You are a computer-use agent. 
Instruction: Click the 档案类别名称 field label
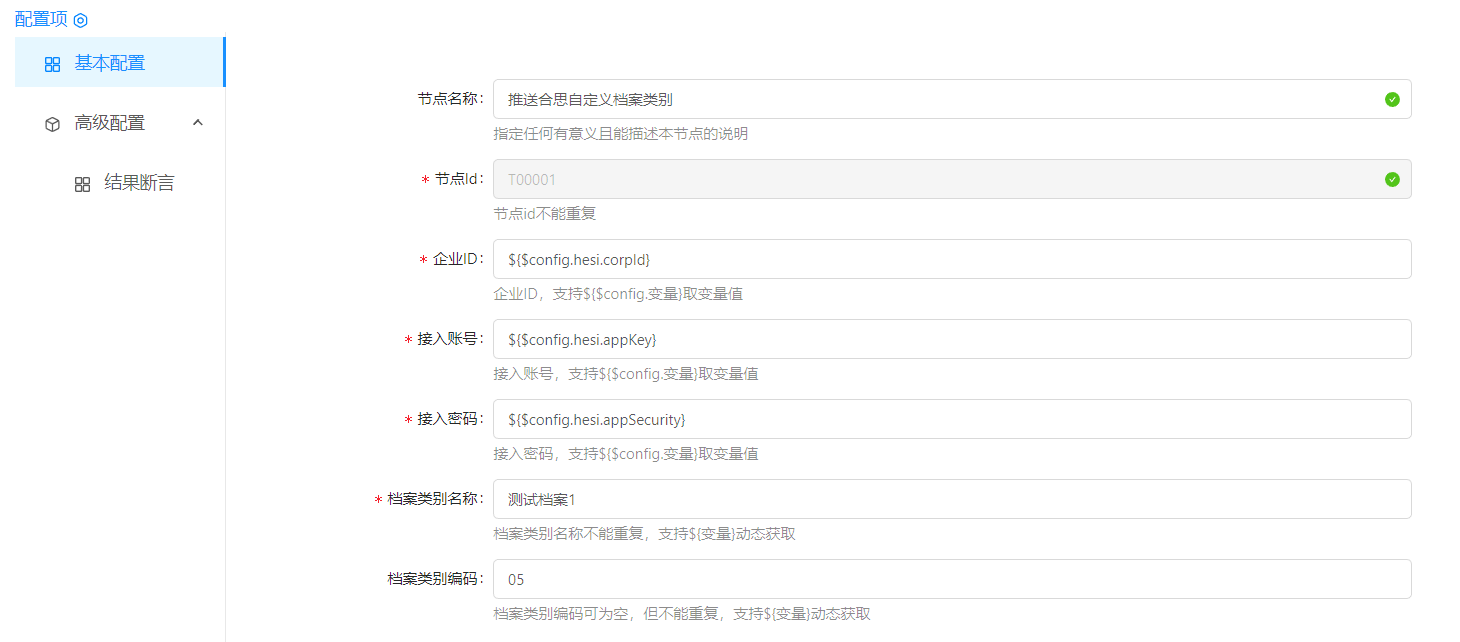tap(435, 499)
